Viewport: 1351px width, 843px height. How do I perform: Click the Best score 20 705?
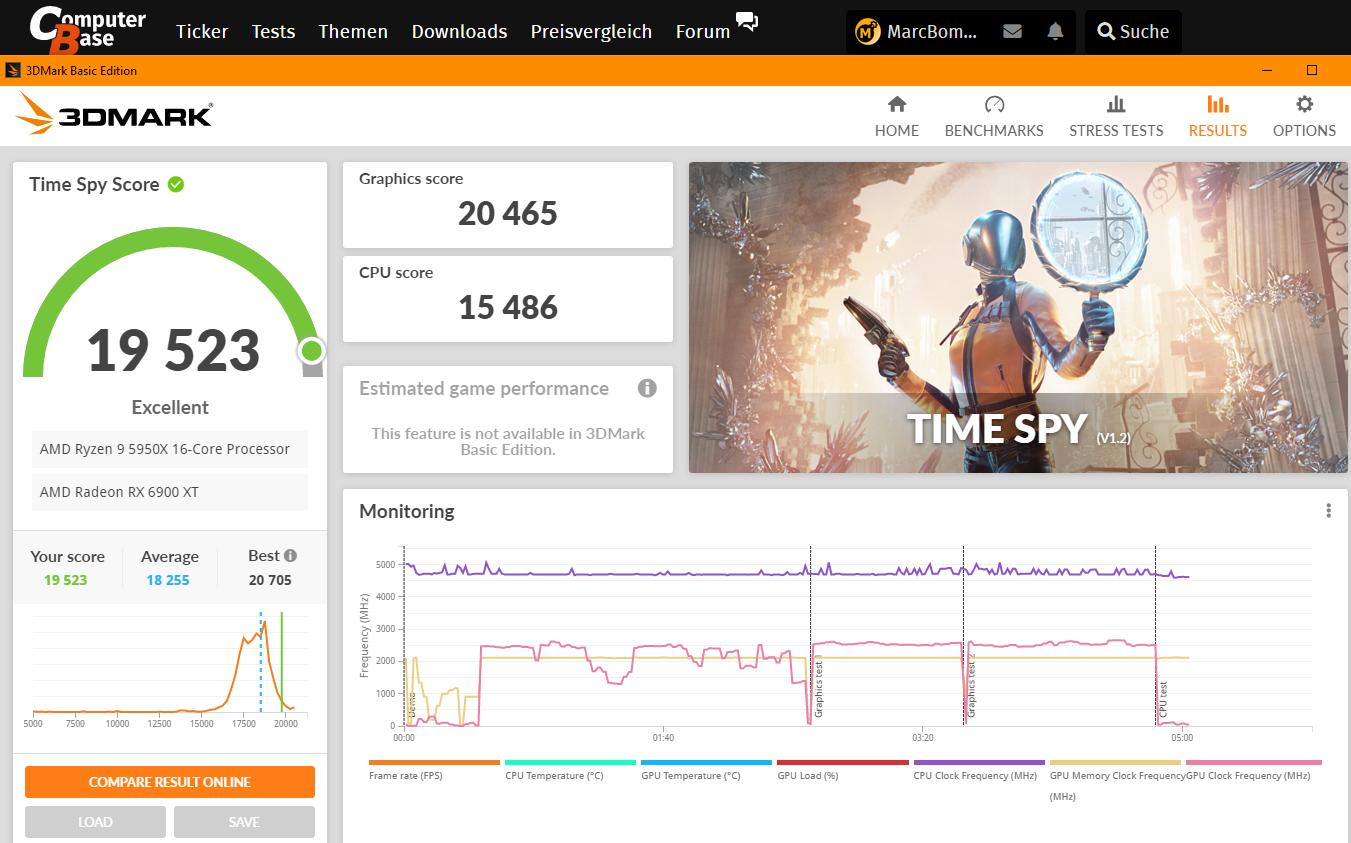point(270,580)
